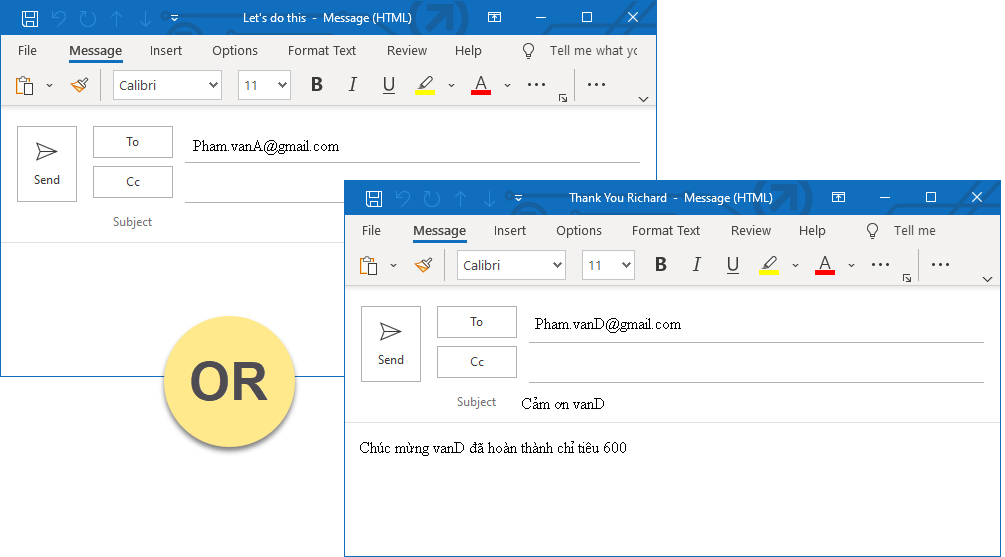Open Review tab in Let's do this window
1005x557 pixels.
[x=406, y=51]
